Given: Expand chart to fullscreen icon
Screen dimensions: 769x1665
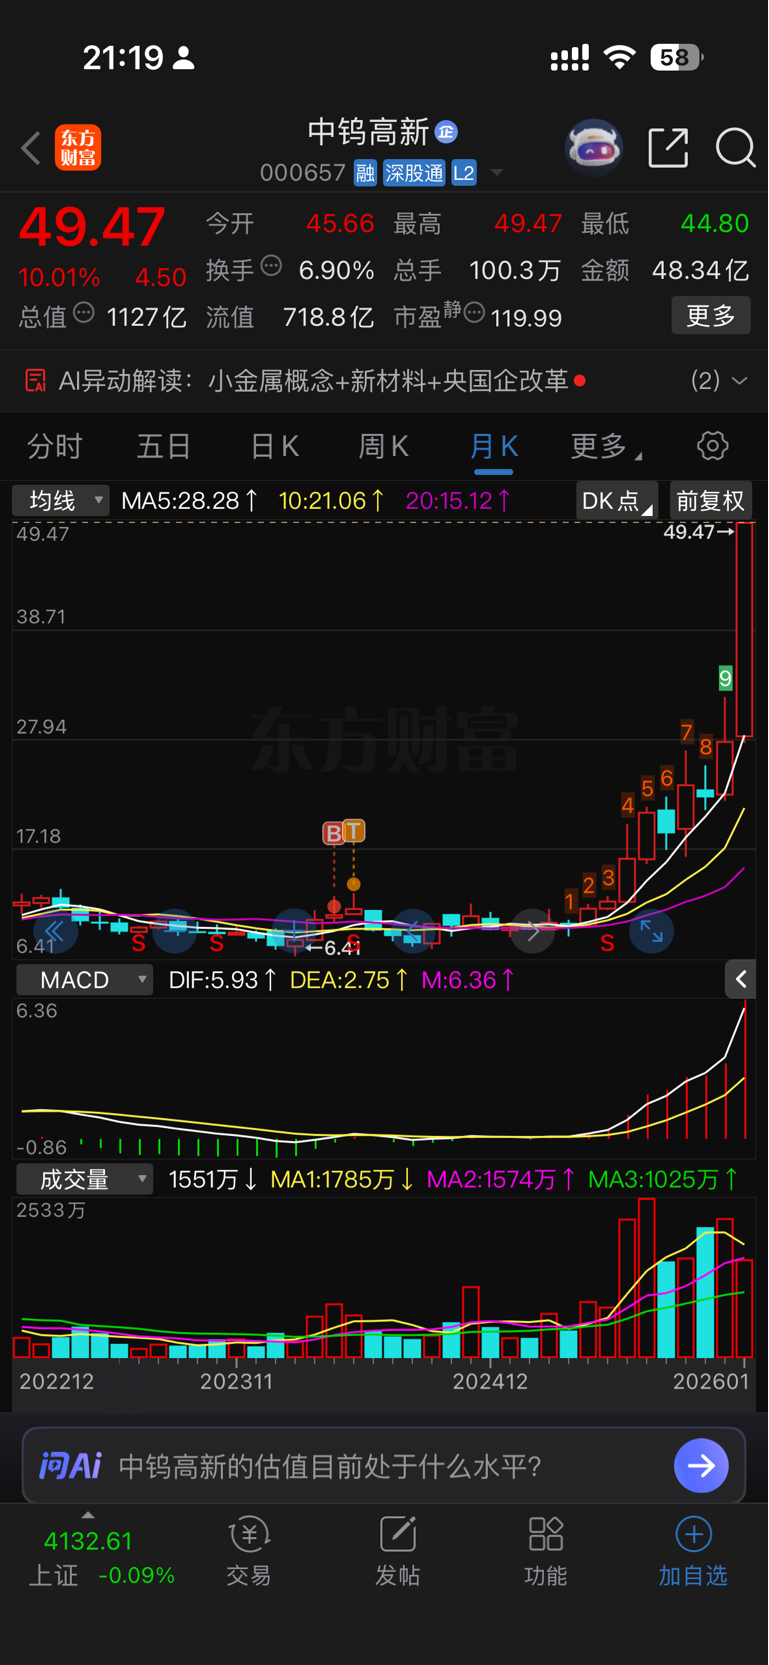Looking at the screenshot, I should point(651,932).
